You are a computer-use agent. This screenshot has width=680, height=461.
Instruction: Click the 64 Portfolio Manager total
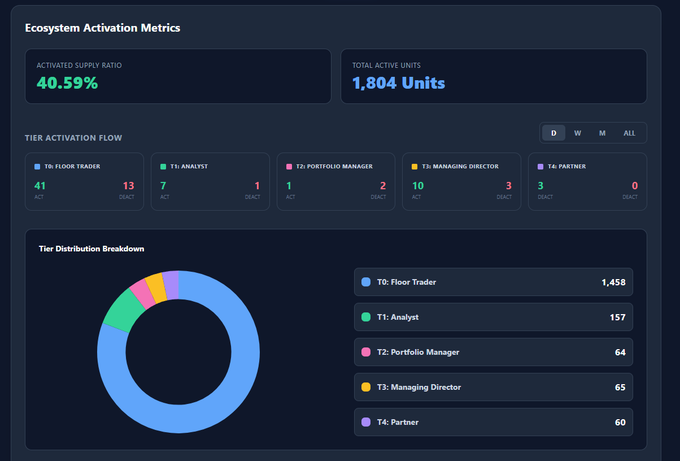click(x=620, y=352)
